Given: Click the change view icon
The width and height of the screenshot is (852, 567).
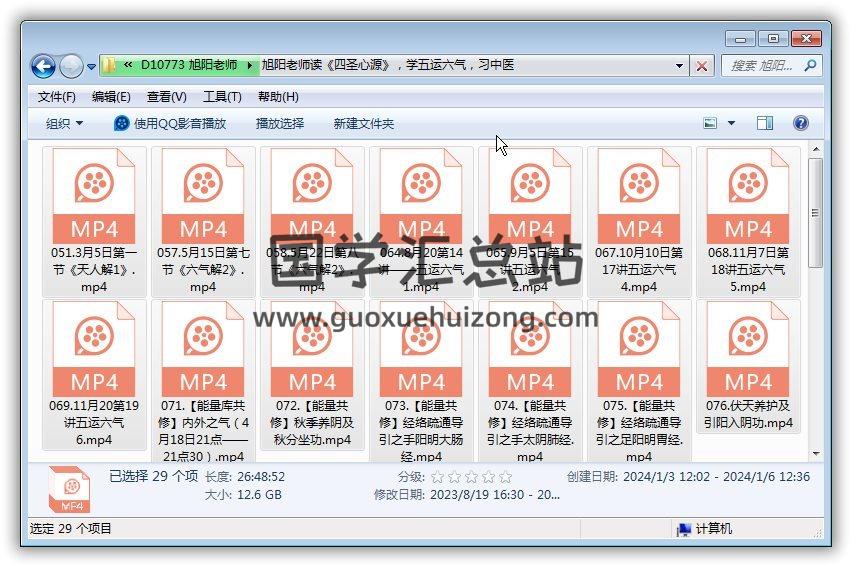Looking at the screenshot, I should 711,123.
